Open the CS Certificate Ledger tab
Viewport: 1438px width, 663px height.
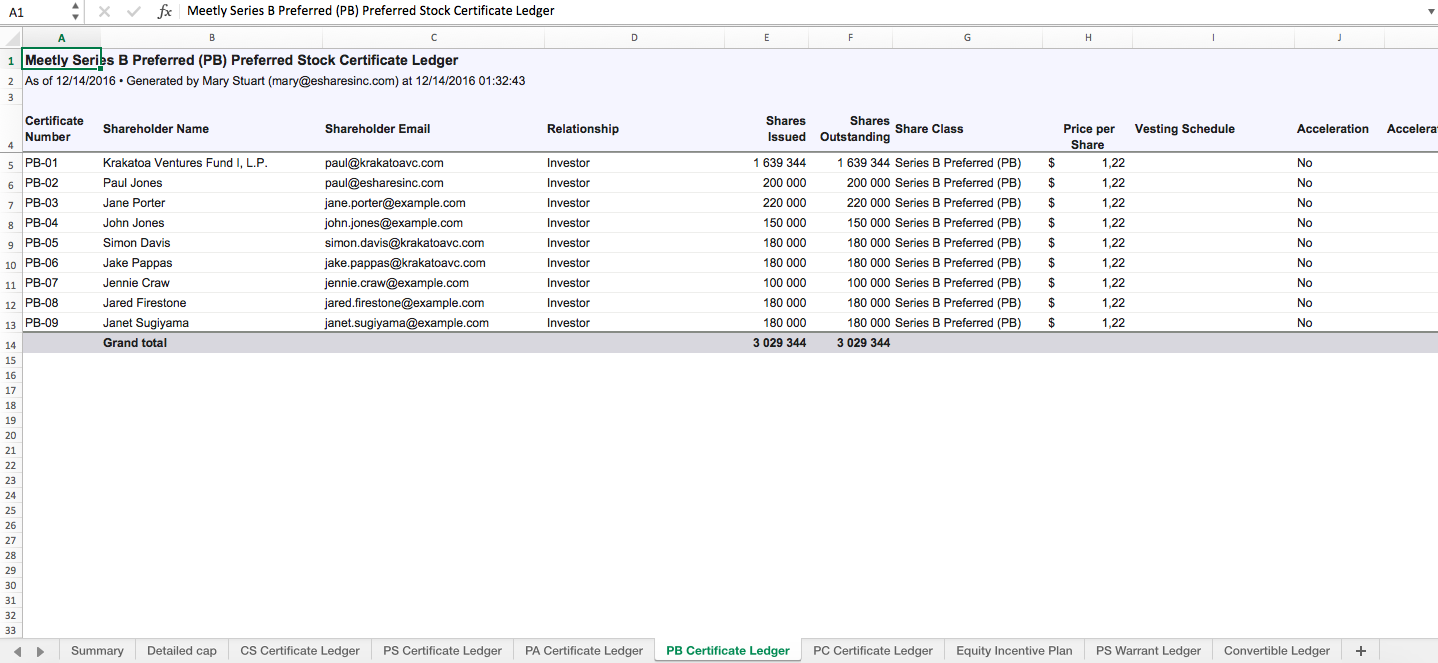(300, 650)
